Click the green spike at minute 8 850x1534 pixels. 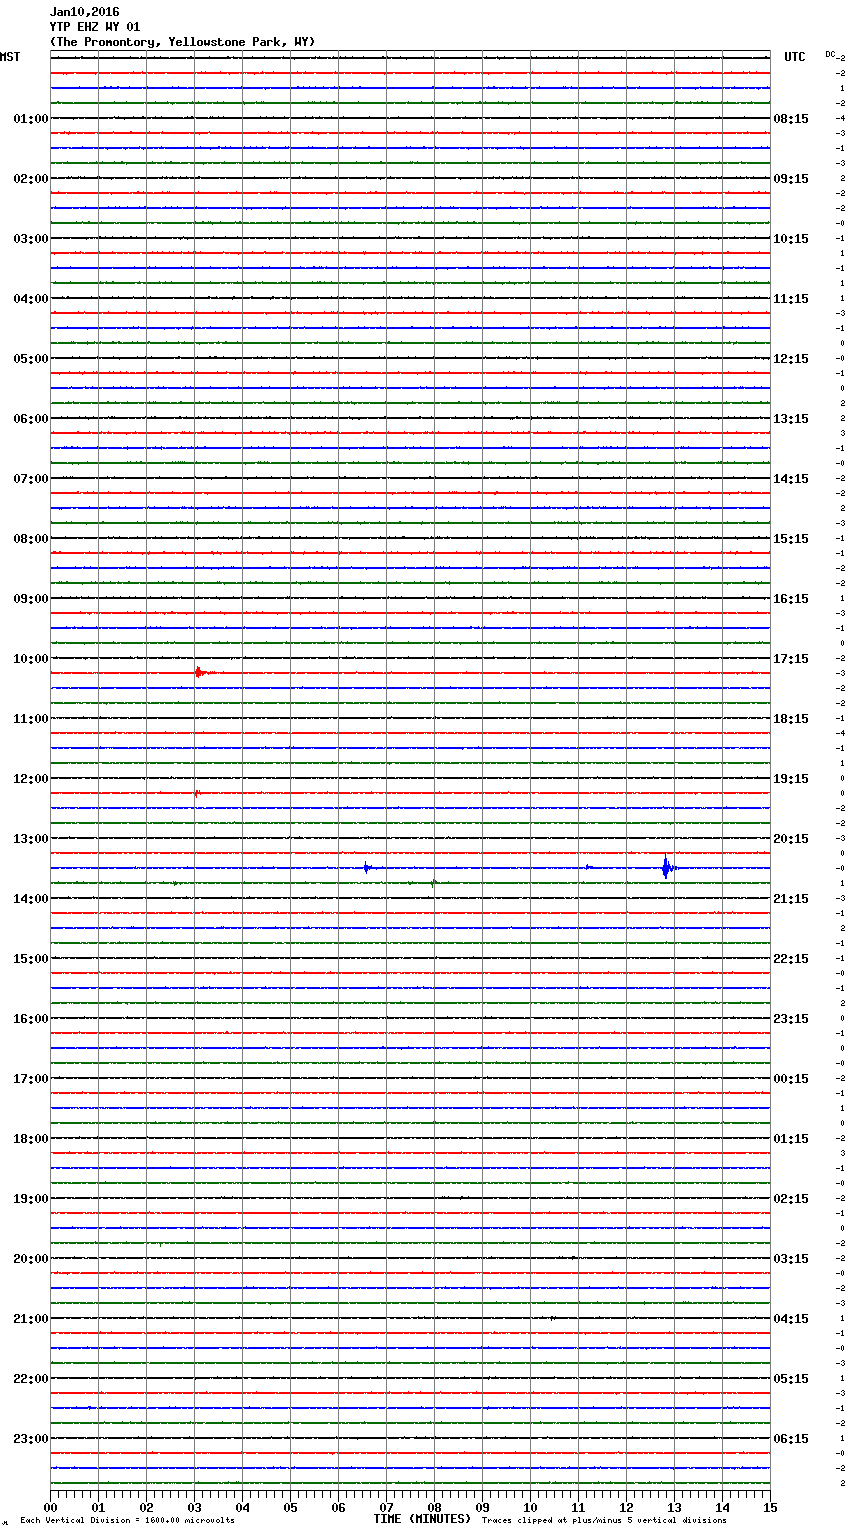[433, 883]
